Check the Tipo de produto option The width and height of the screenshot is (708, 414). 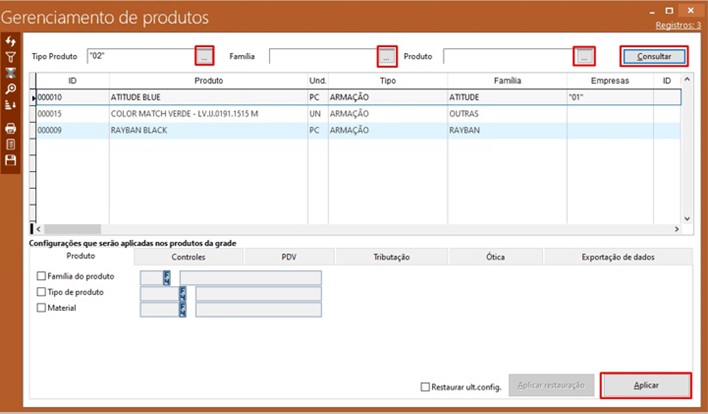pos(41,293)
